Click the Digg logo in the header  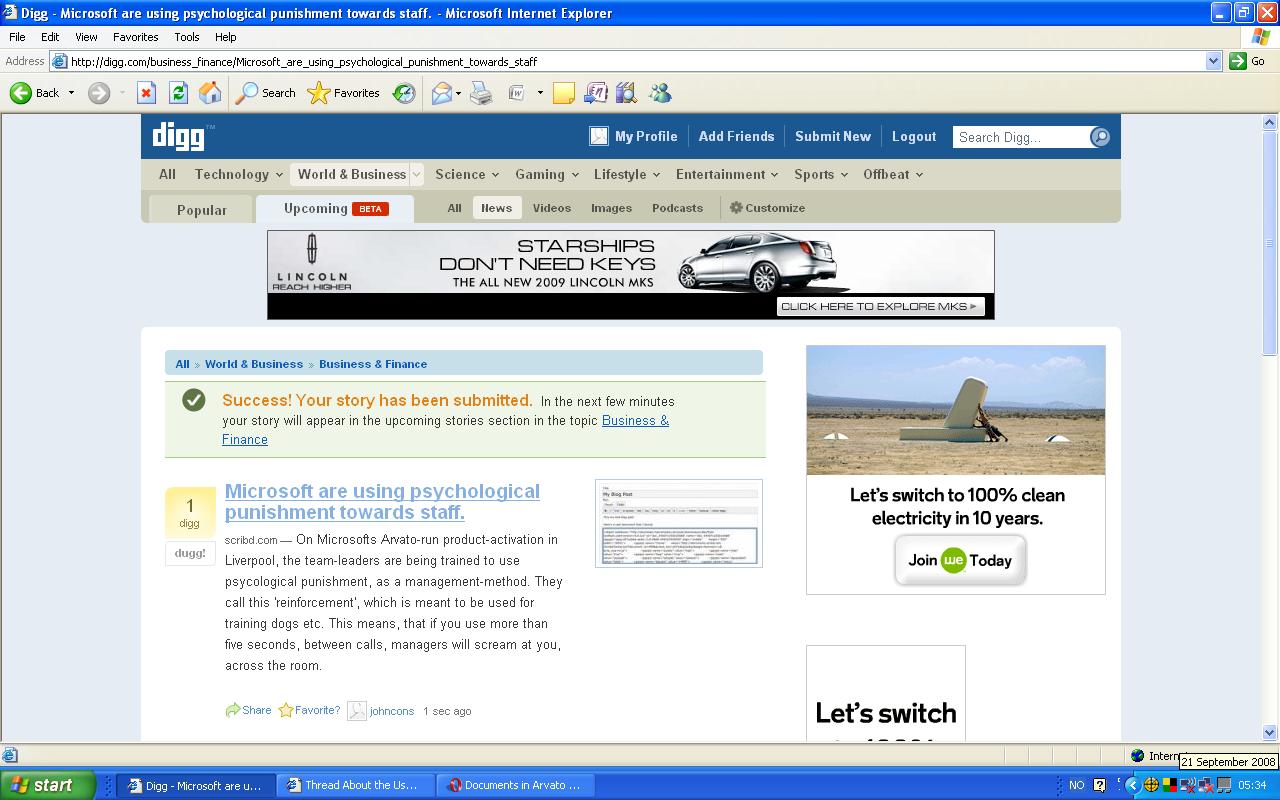181,136
